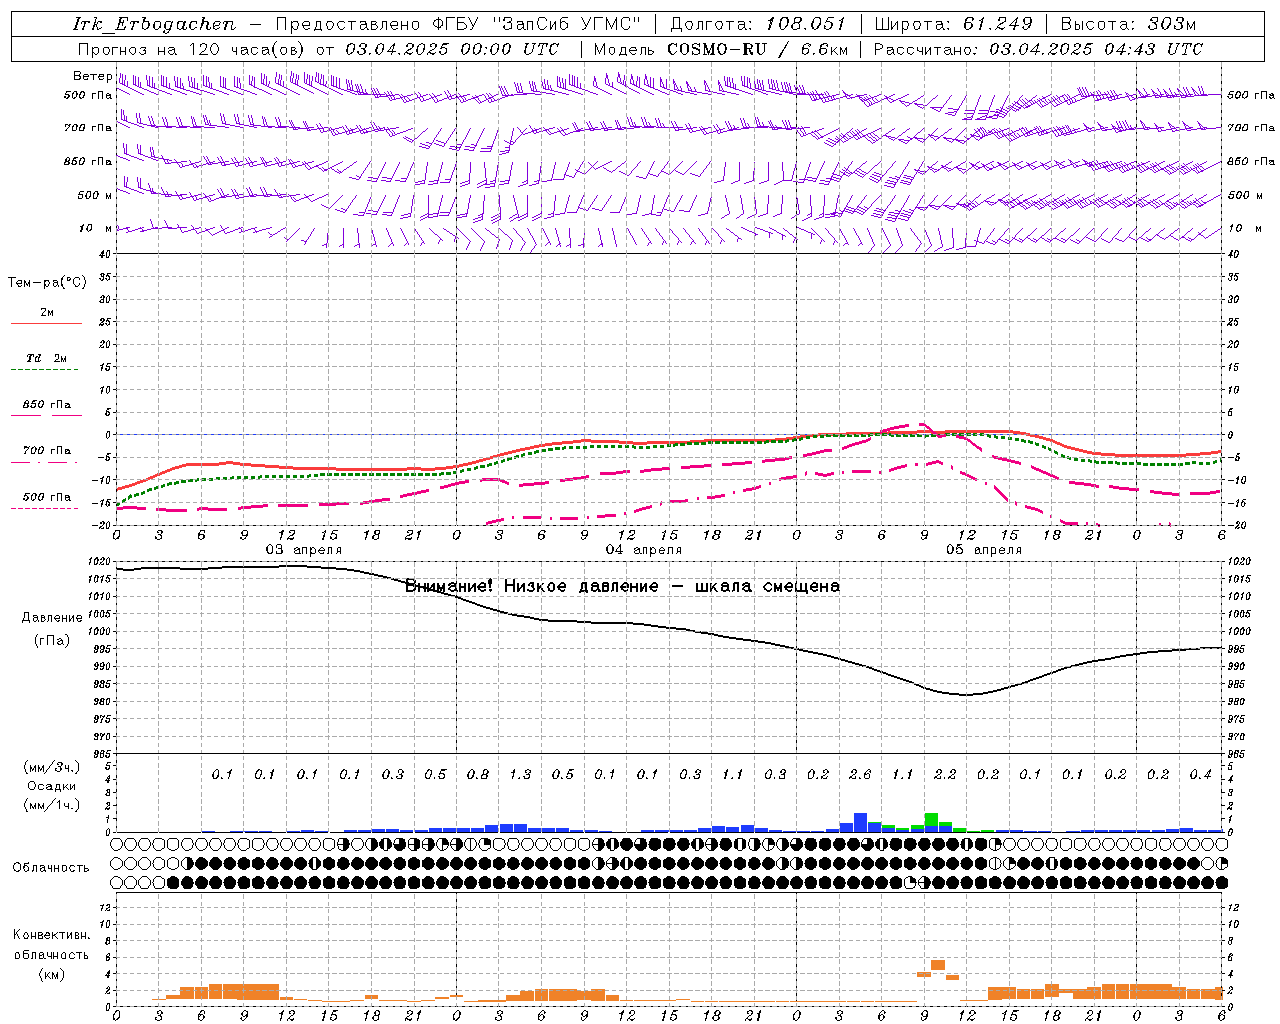Click the "Давление" pressure panel label
Image resolution: width=1280 pixels, height=1024 pixels.
point(52,617)
